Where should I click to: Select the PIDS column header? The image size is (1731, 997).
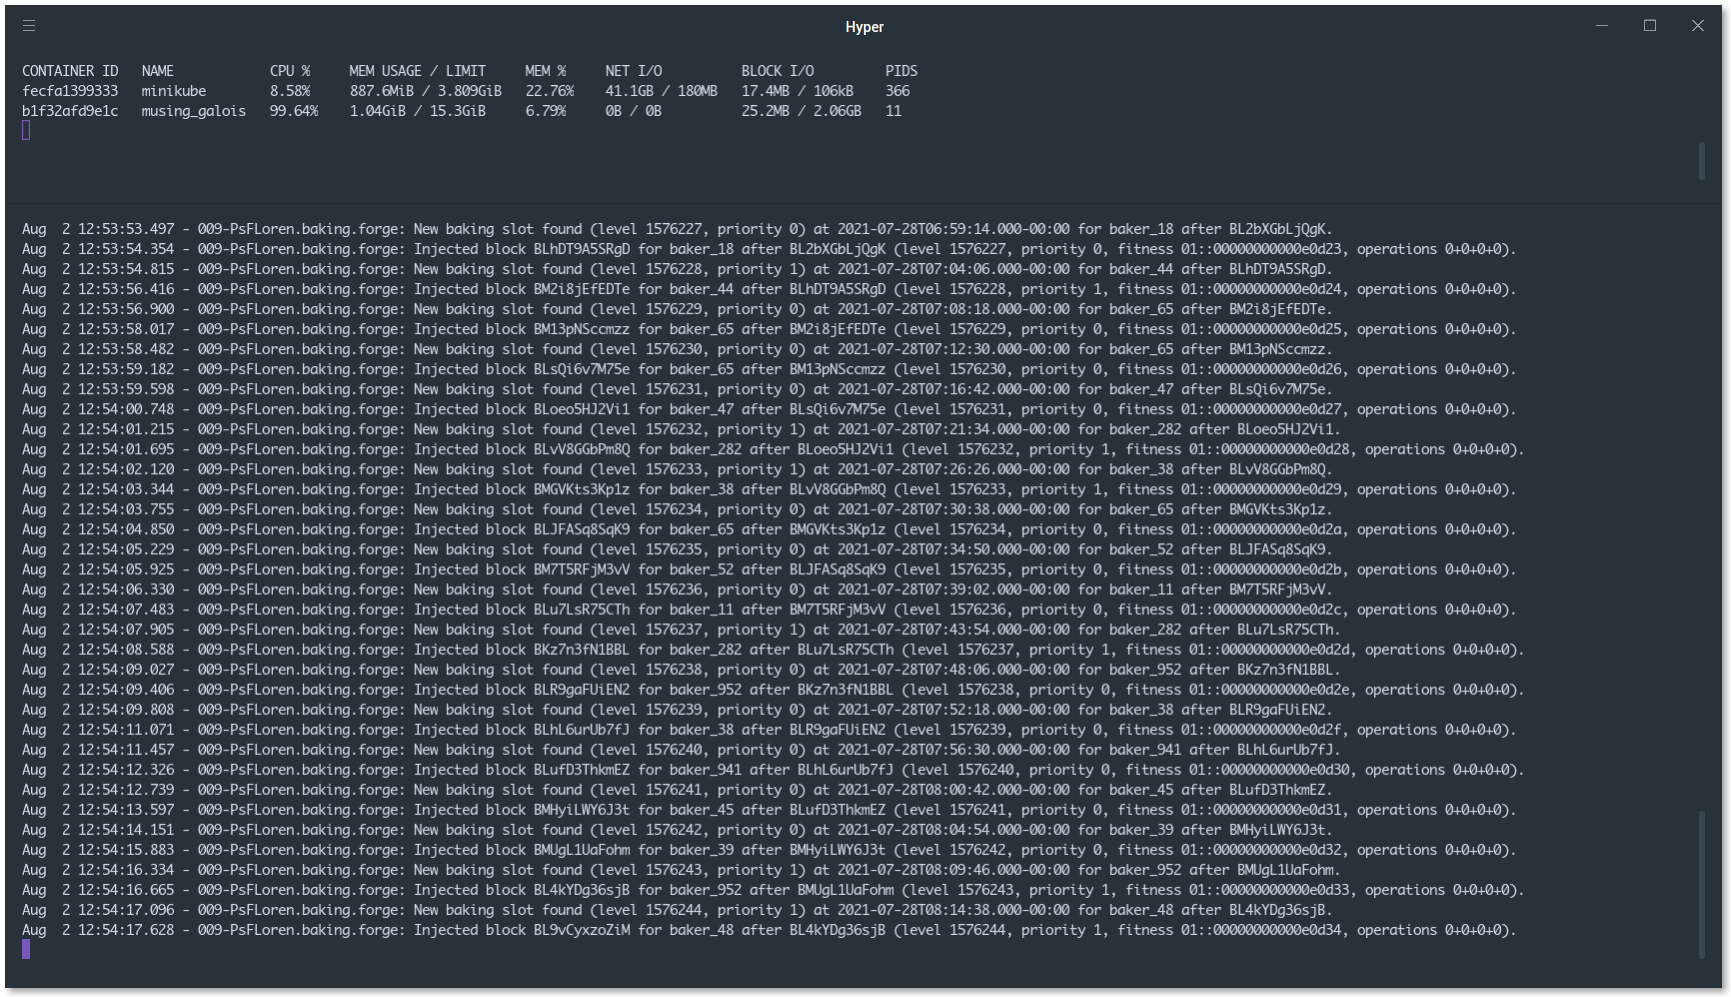tap(901, 71)
